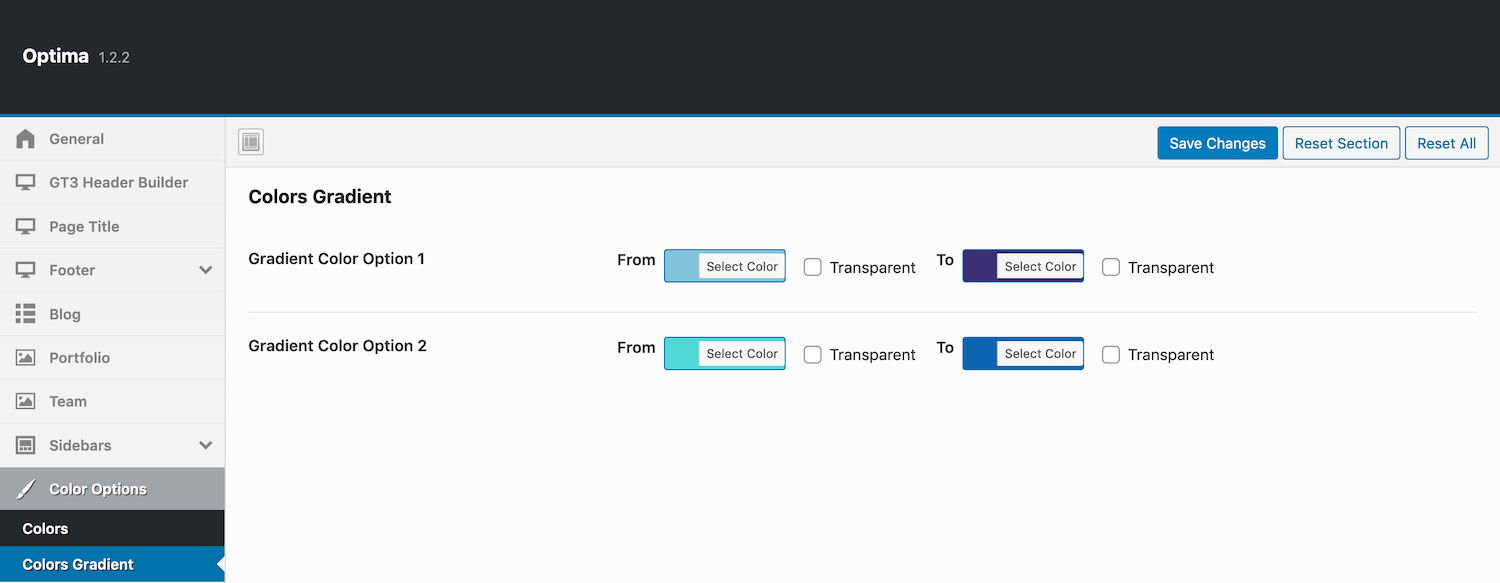Enable Transparent for Gradient Option 1 From color
This screenshot has height=583, width=1500.
(x=812, y=267)
